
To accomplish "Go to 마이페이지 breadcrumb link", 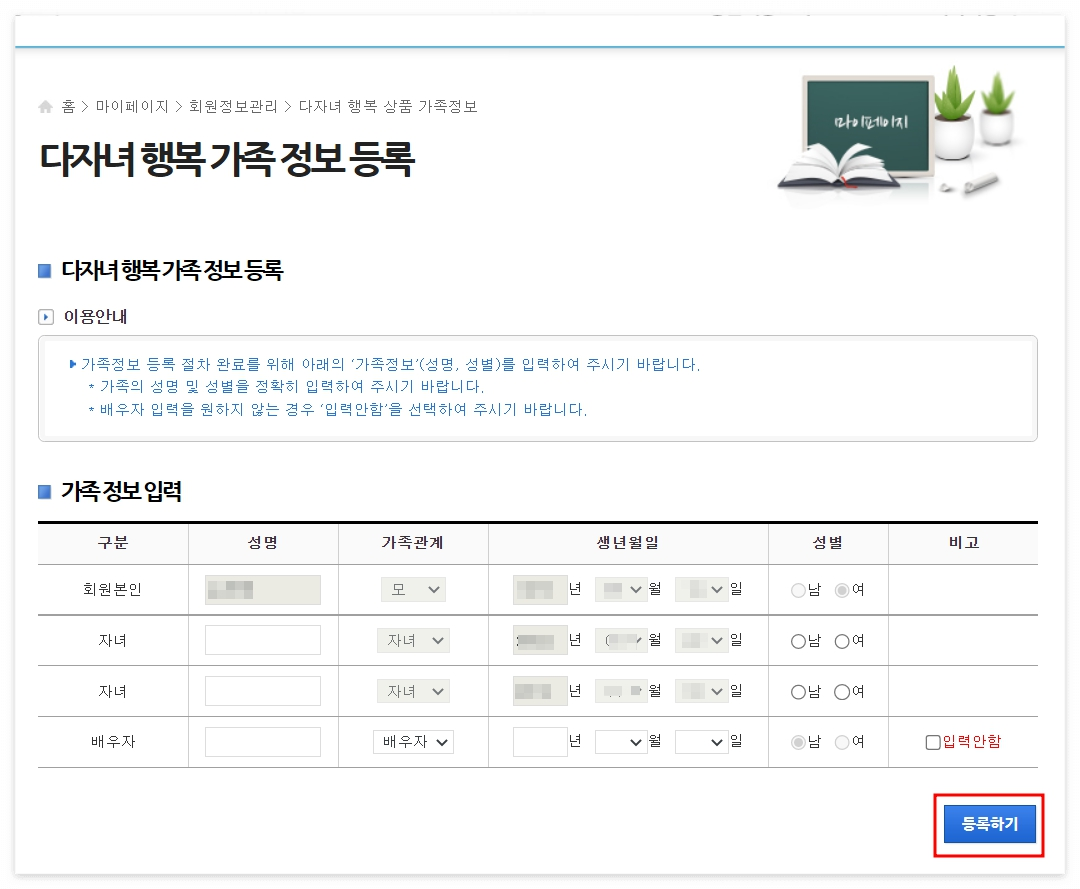I will click(x=132, y=106).
